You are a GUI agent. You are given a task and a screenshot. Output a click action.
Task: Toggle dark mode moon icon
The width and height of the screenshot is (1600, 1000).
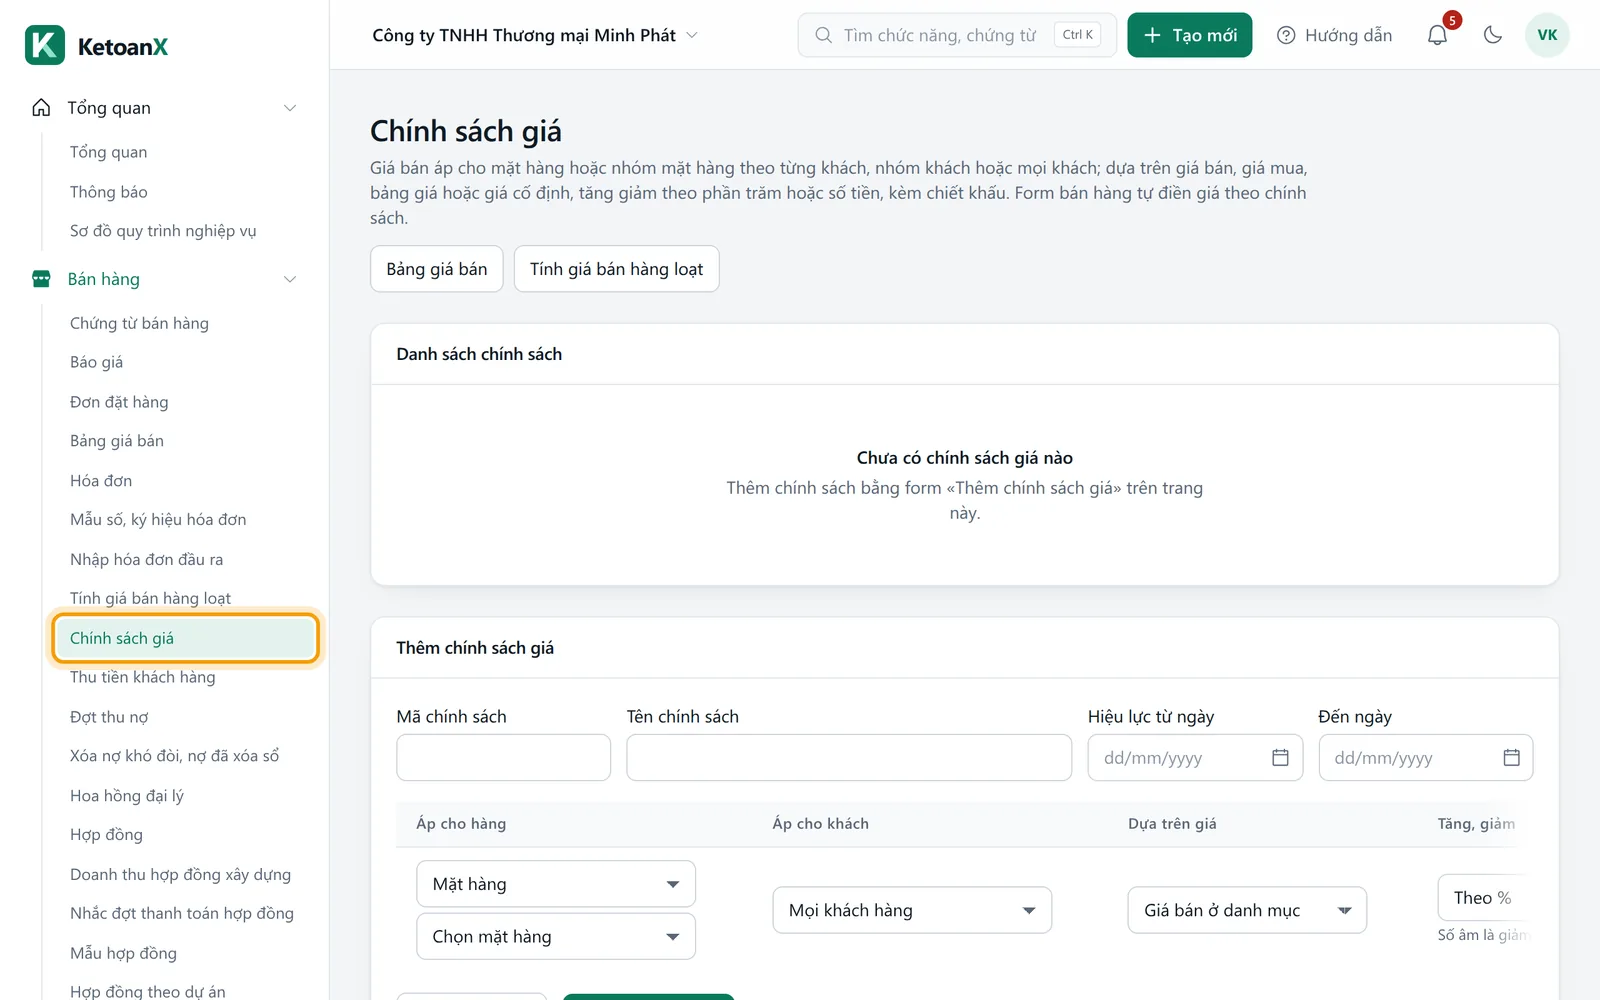point(1493,35)
